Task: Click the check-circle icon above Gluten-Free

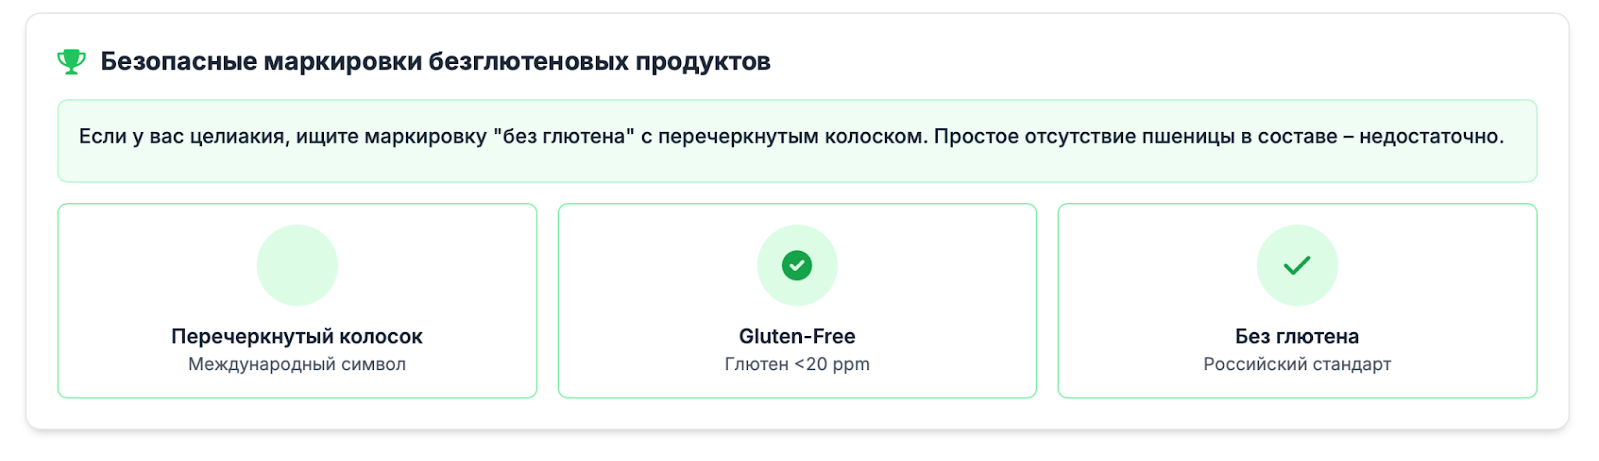Action: pos(797,265)
